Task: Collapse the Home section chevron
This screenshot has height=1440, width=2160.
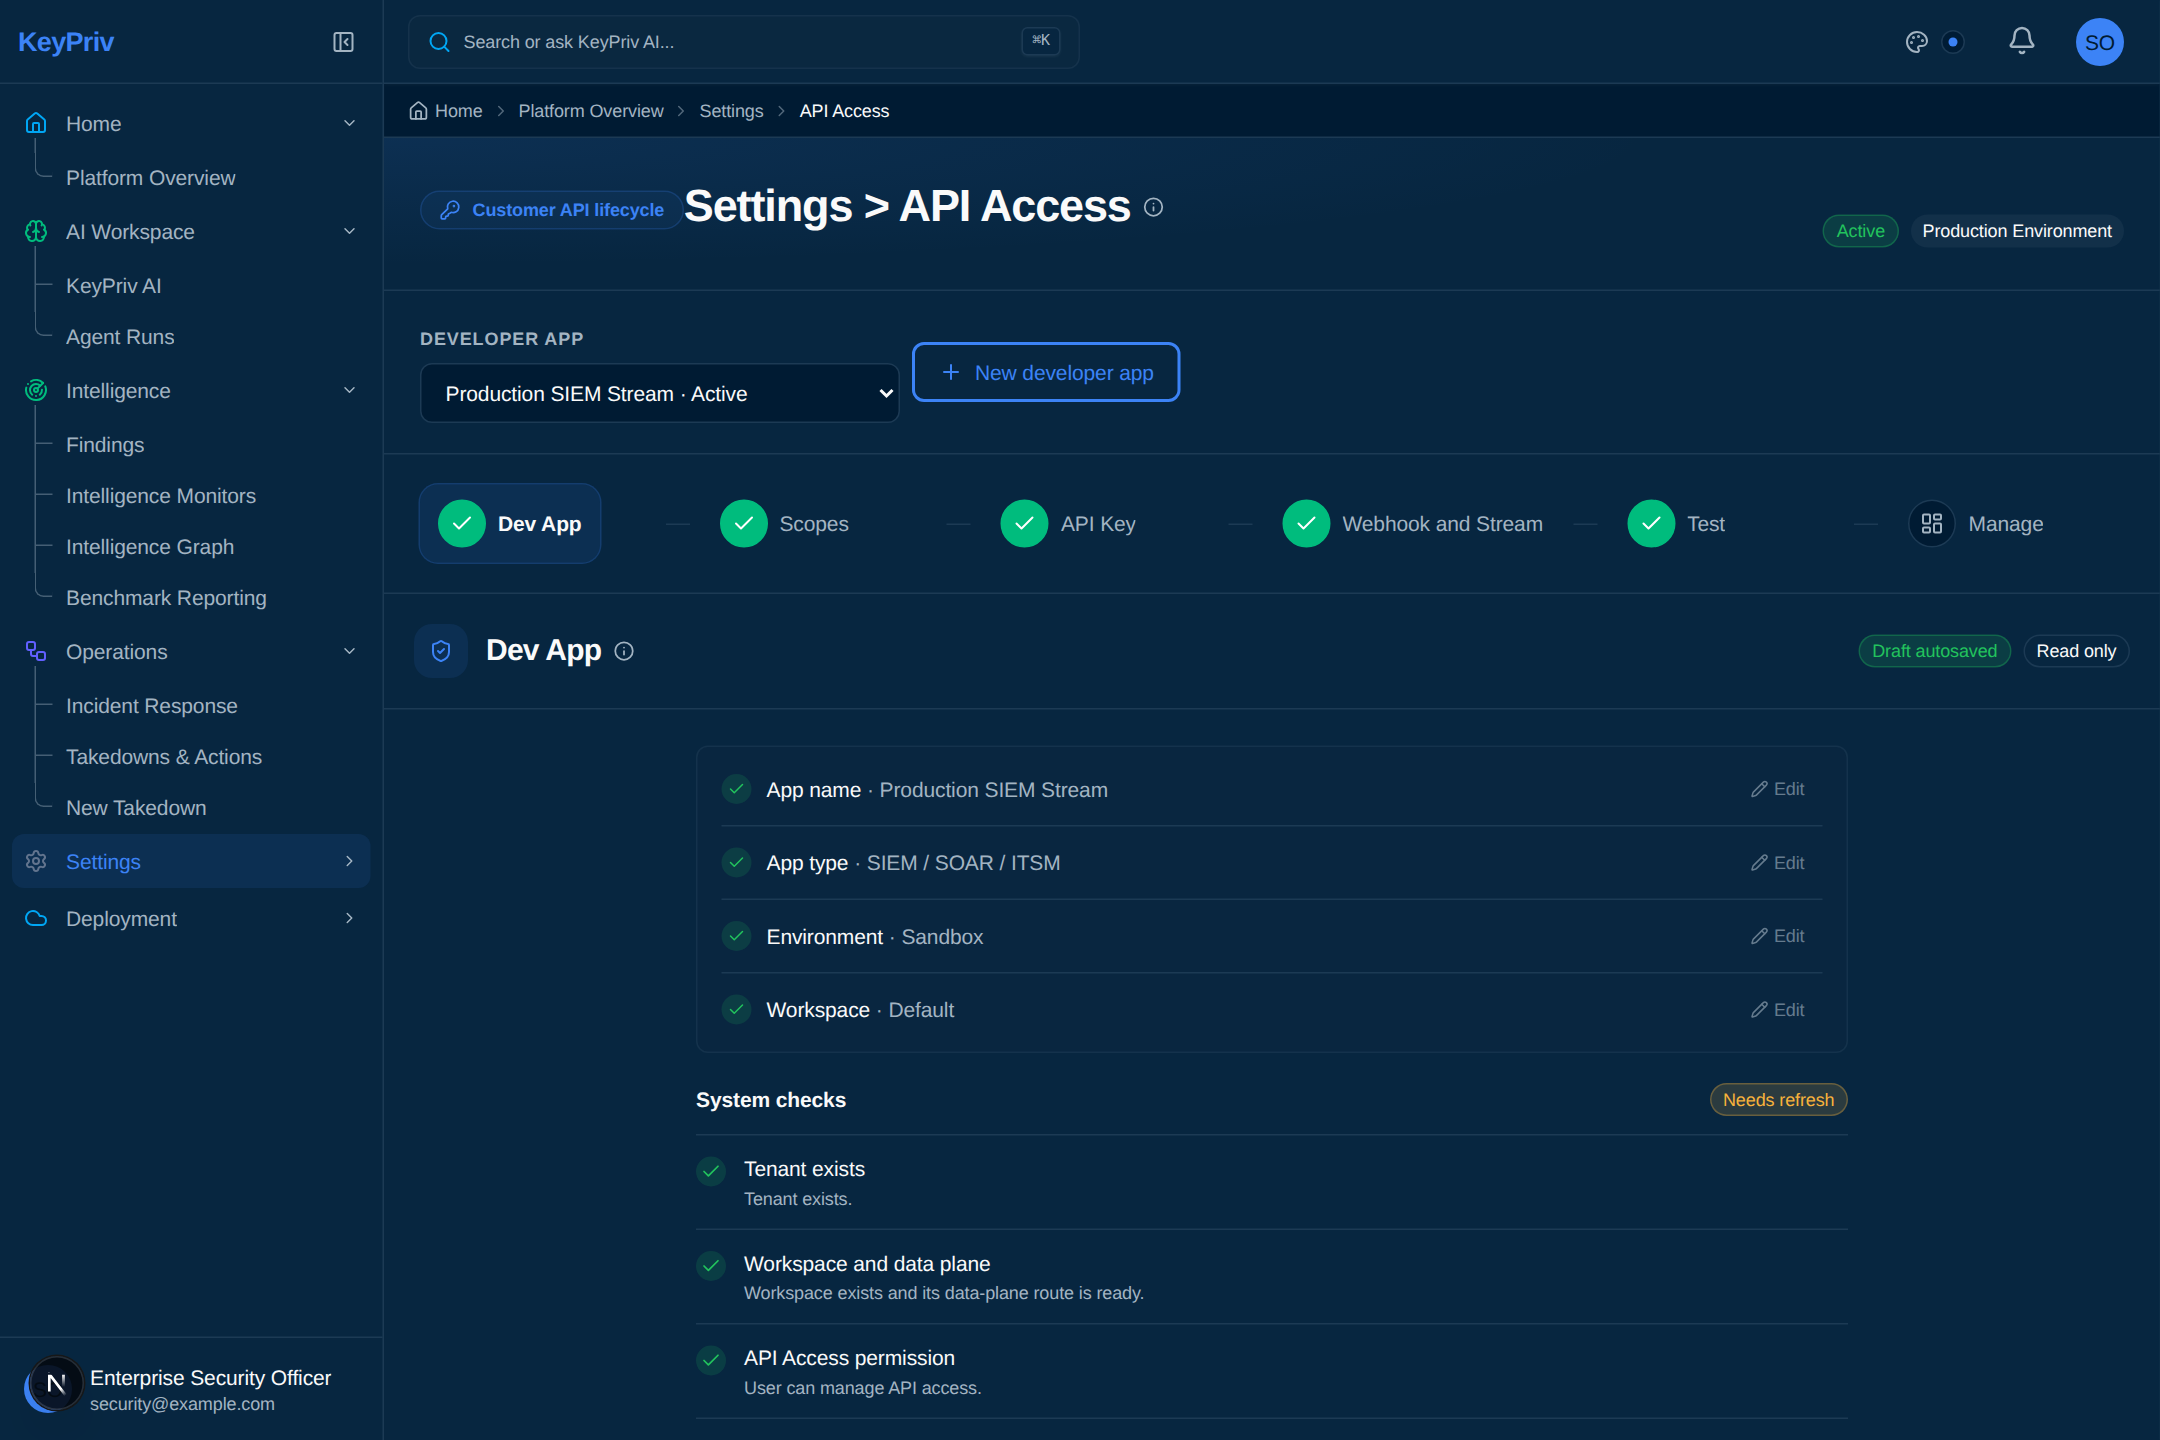Action: tap(349, 123)
